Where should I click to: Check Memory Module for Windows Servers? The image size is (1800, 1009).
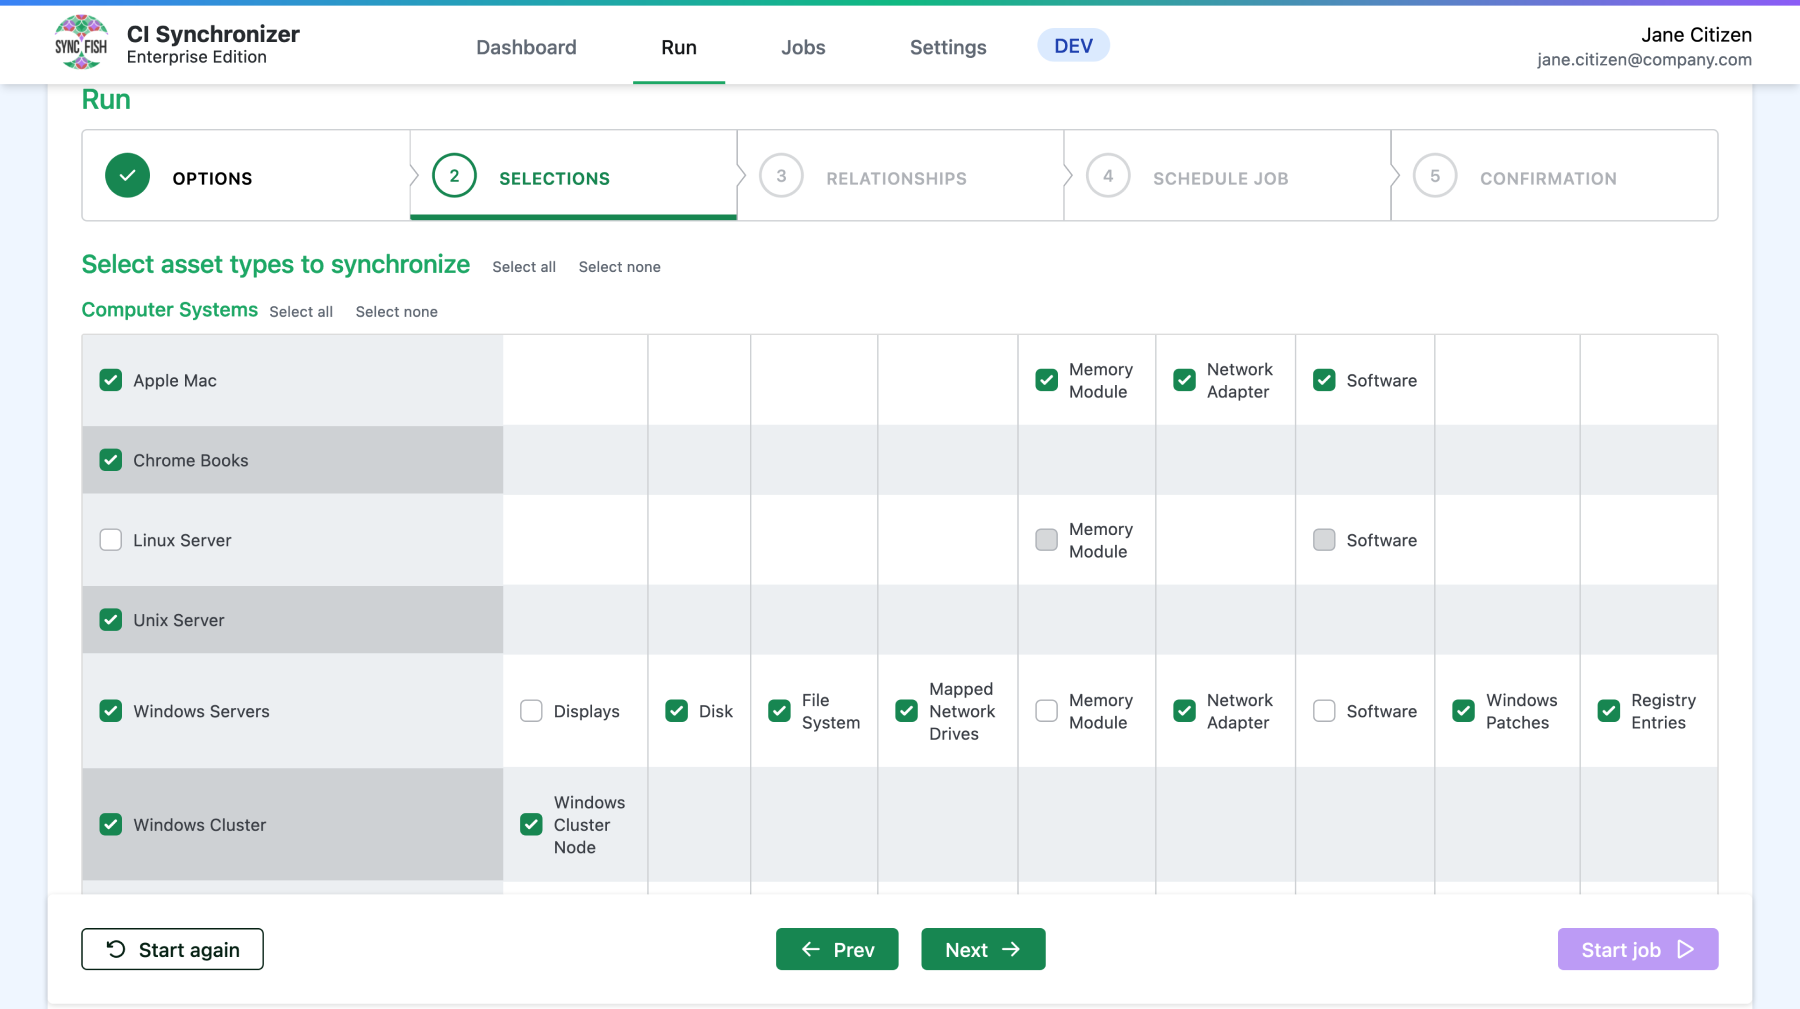pyautogui.click(x=1046, y=711)
